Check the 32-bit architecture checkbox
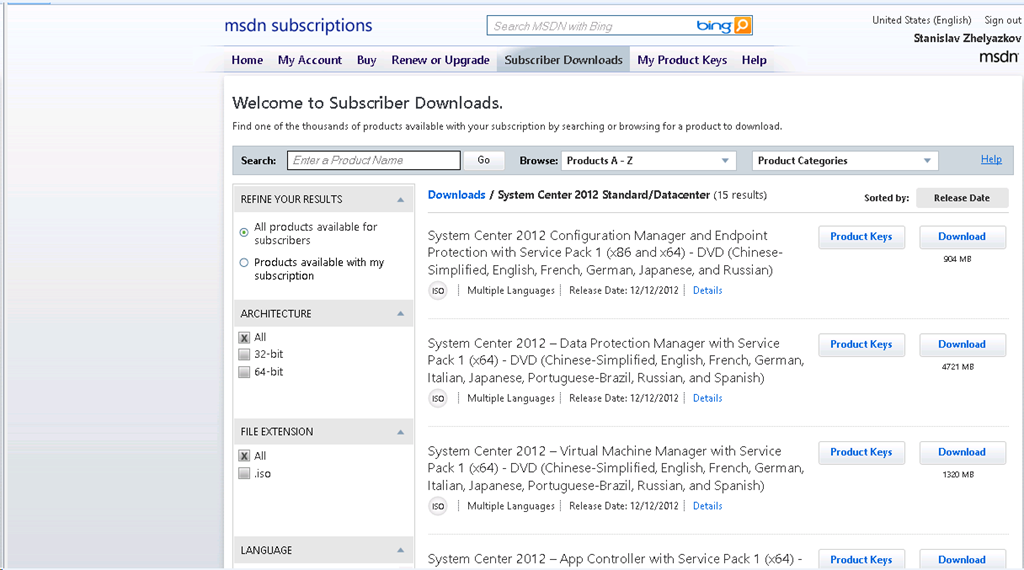1024x570 pixels. tap(244, 355)
